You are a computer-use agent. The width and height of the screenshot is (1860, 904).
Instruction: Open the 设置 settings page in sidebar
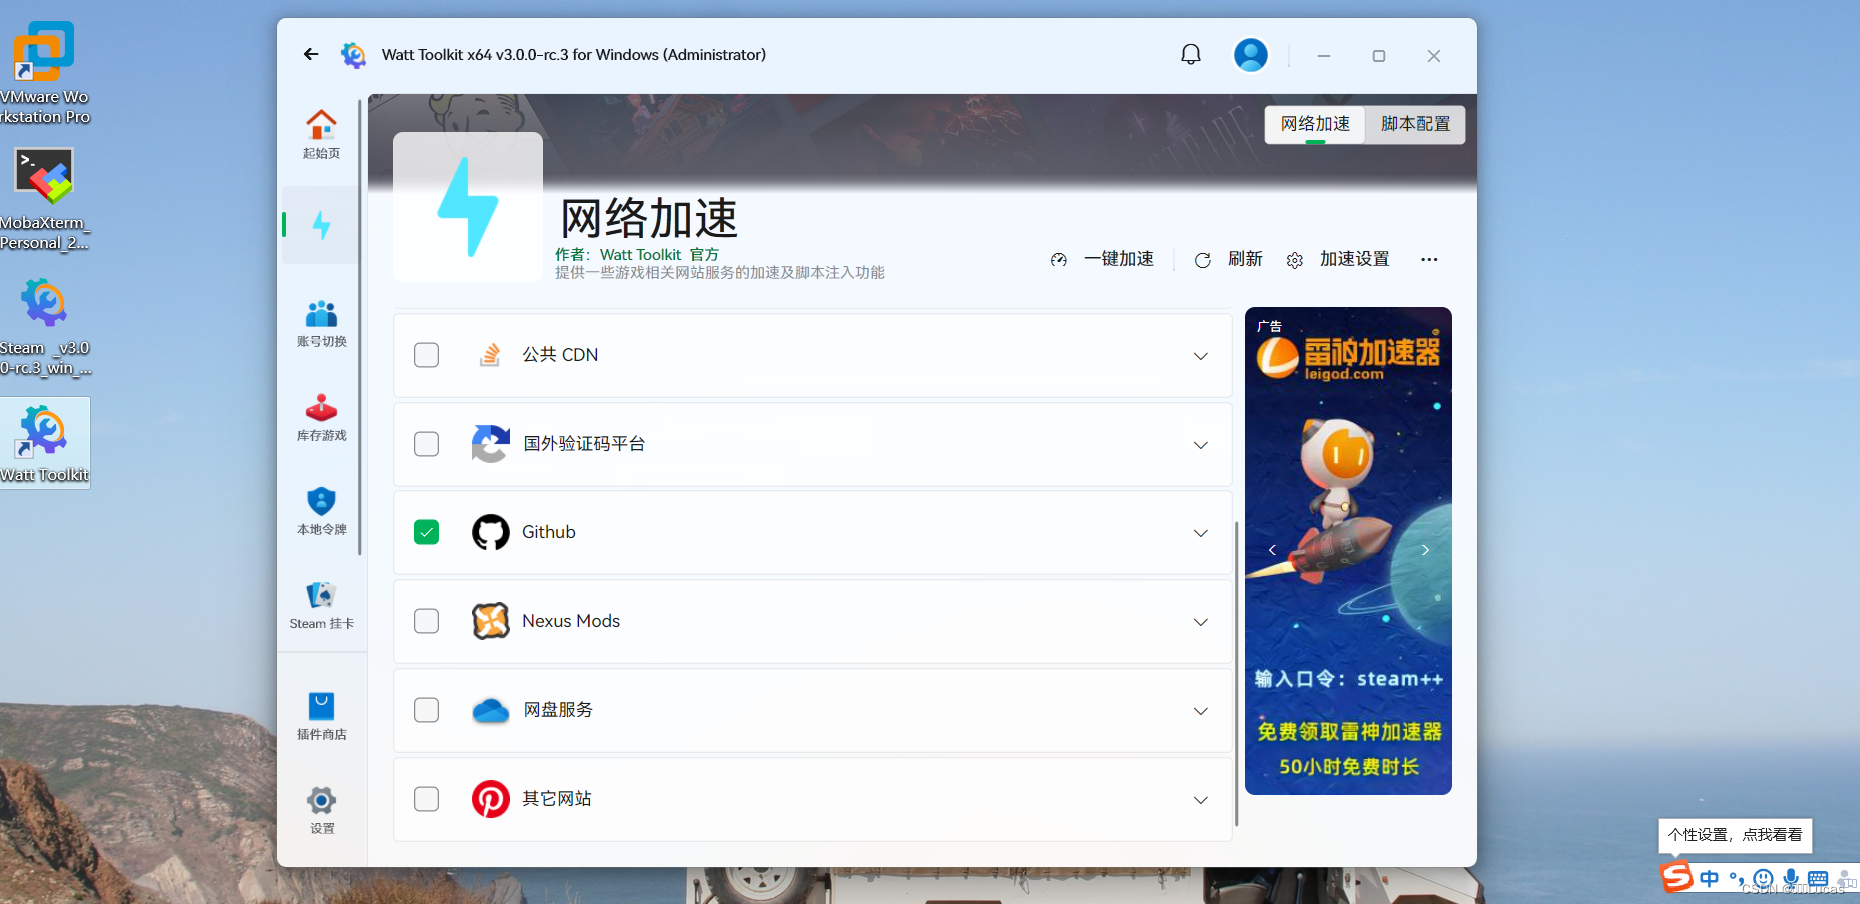click(320, 810)
